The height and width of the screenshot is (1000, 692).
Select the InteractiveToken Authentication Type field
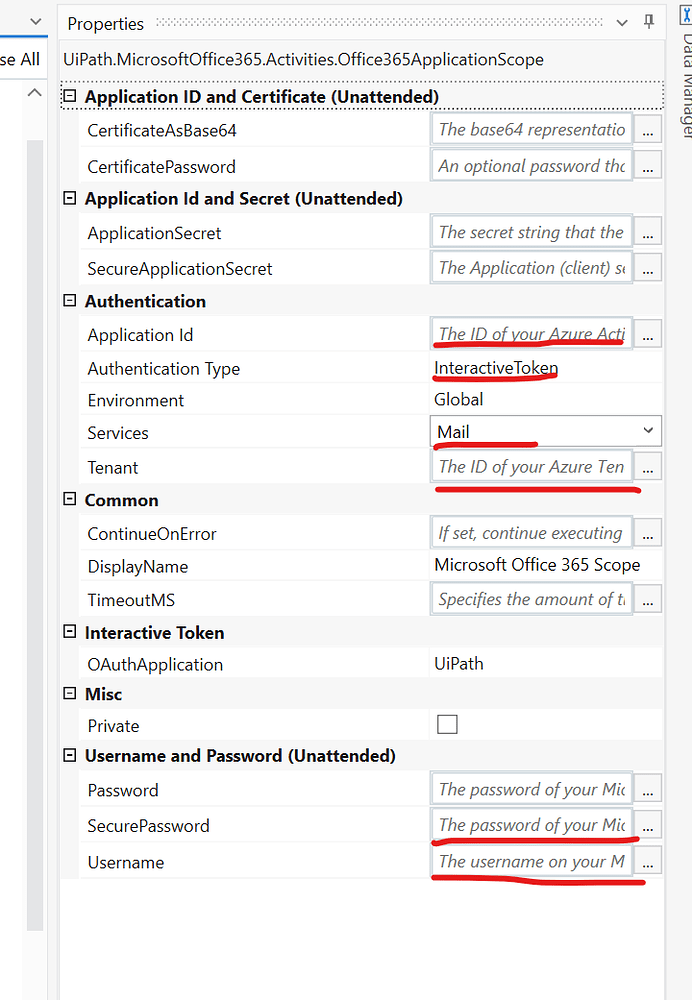coord(495,367)
